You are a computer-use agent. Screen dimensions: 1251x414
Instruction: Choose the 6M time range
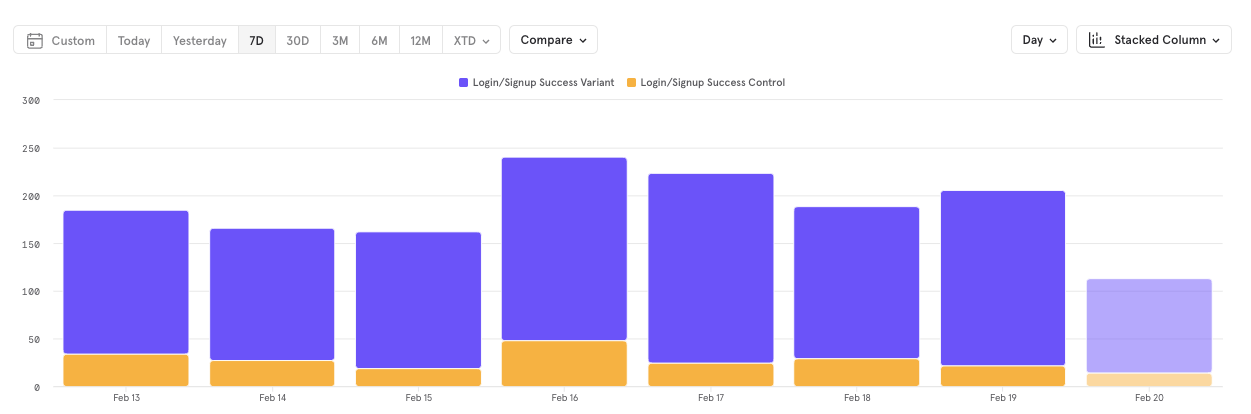[x=379, y=41]
